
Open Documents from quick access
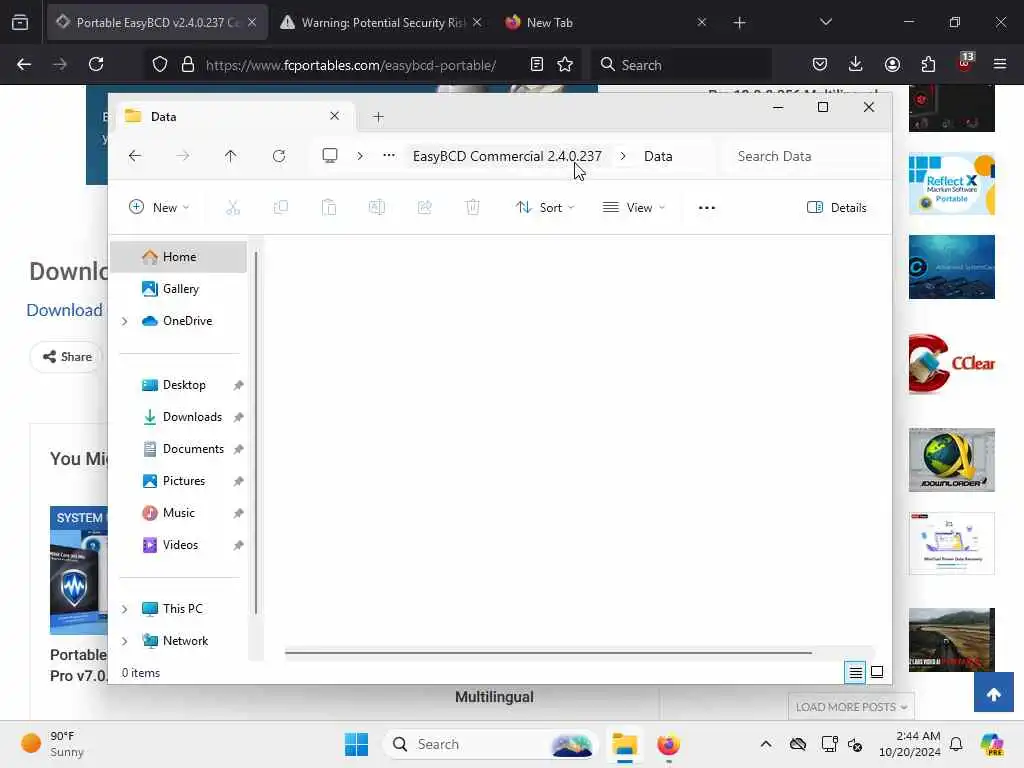tap(193, 449)
